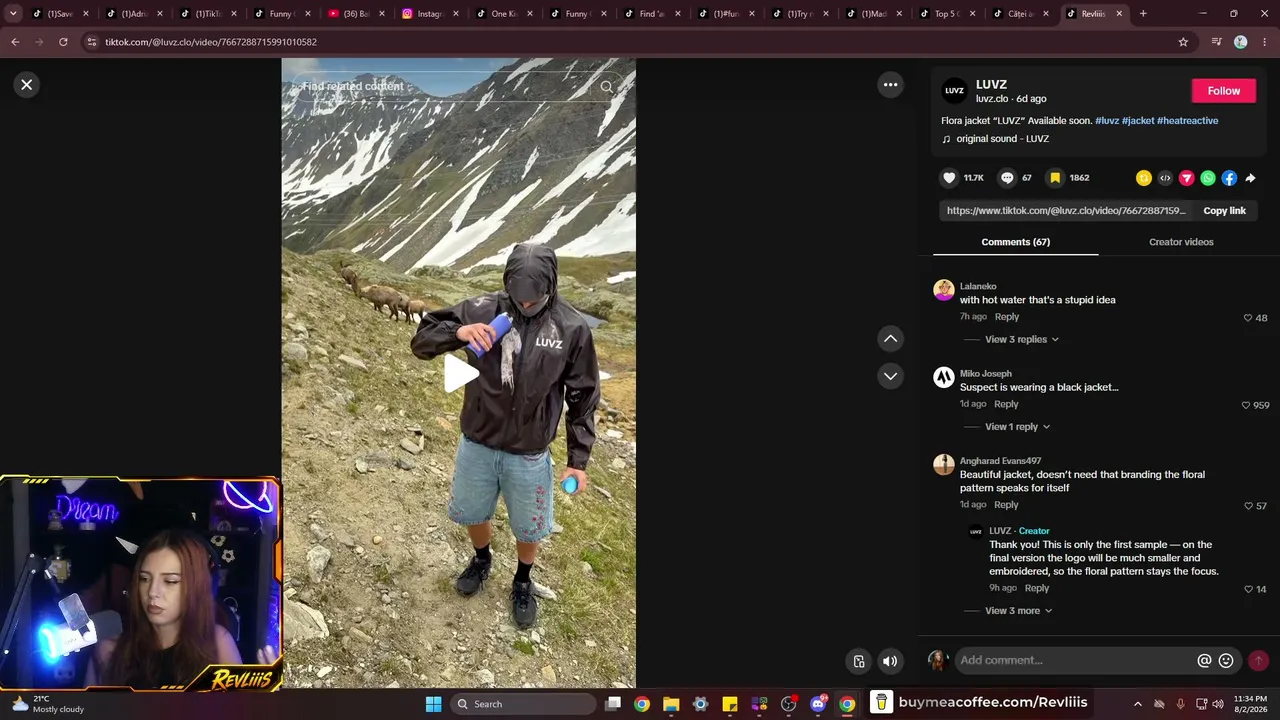Switch to the One Ki browser tab

(504, 14)
